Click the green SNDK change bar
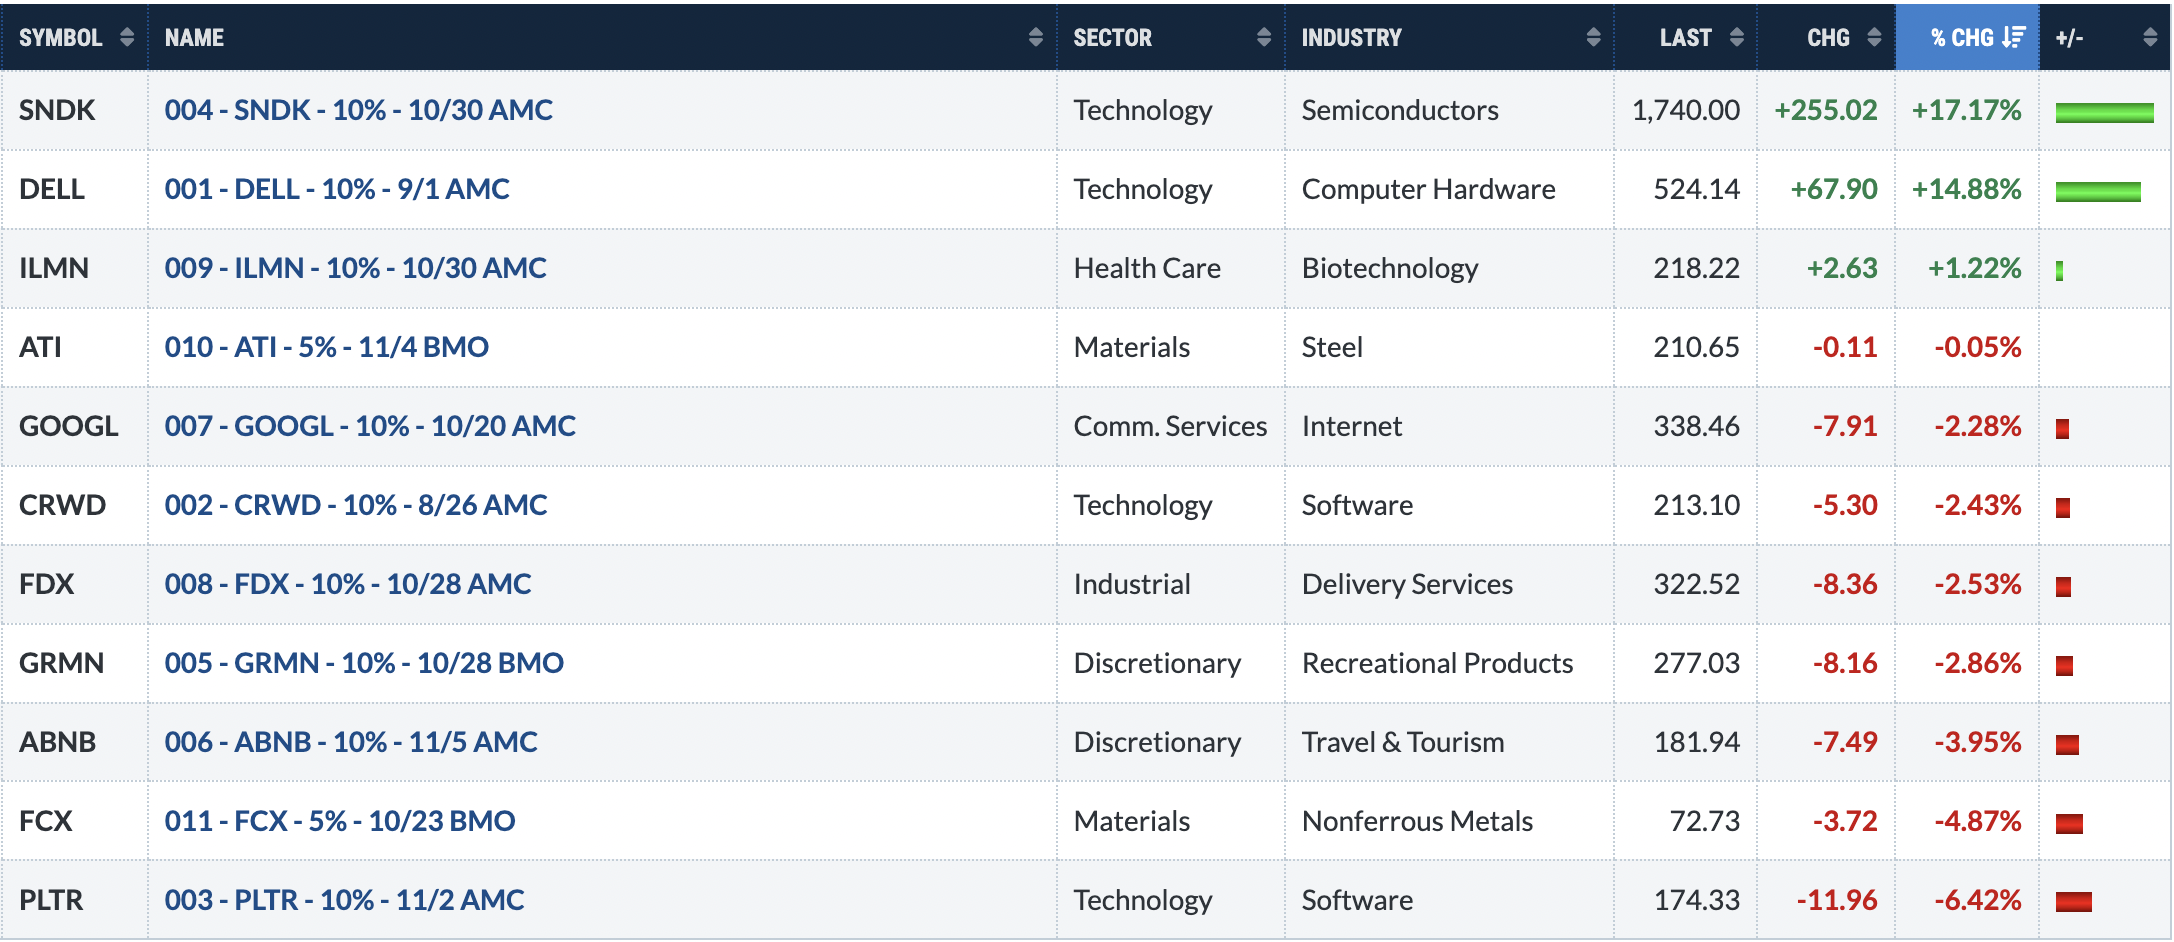This screenshot has width=2174, height=942. (x=2104, y=113)
